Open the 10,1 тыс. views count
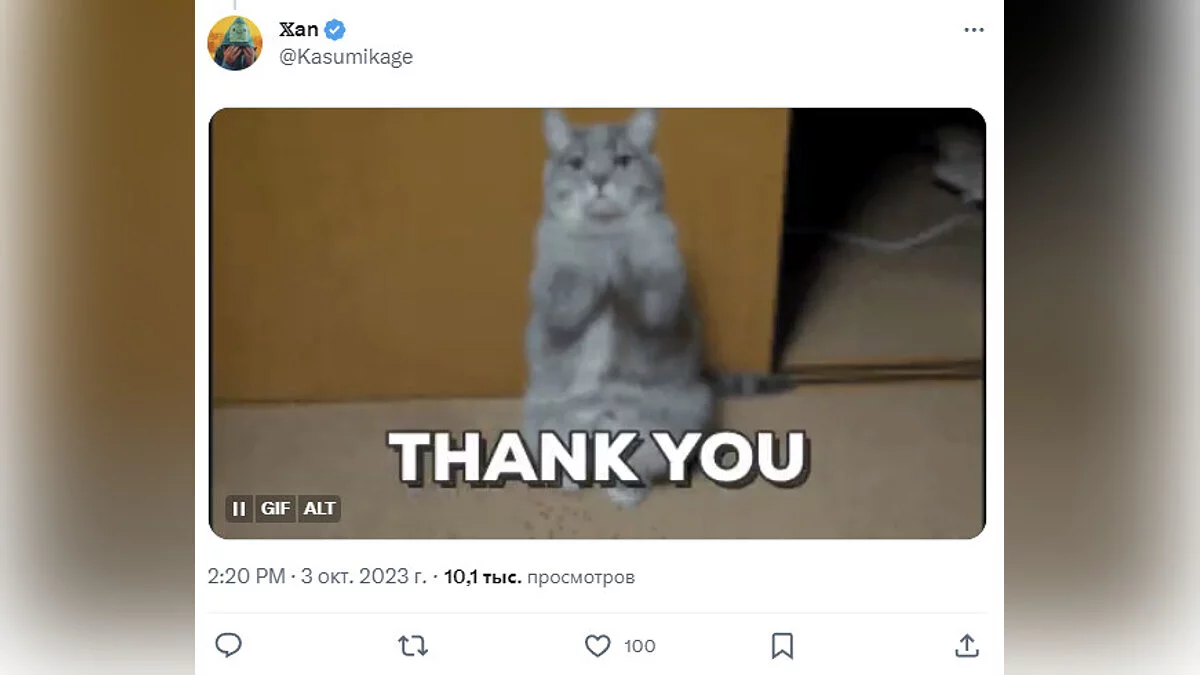Screen dimensions: 1200x675 coord(483,577)
